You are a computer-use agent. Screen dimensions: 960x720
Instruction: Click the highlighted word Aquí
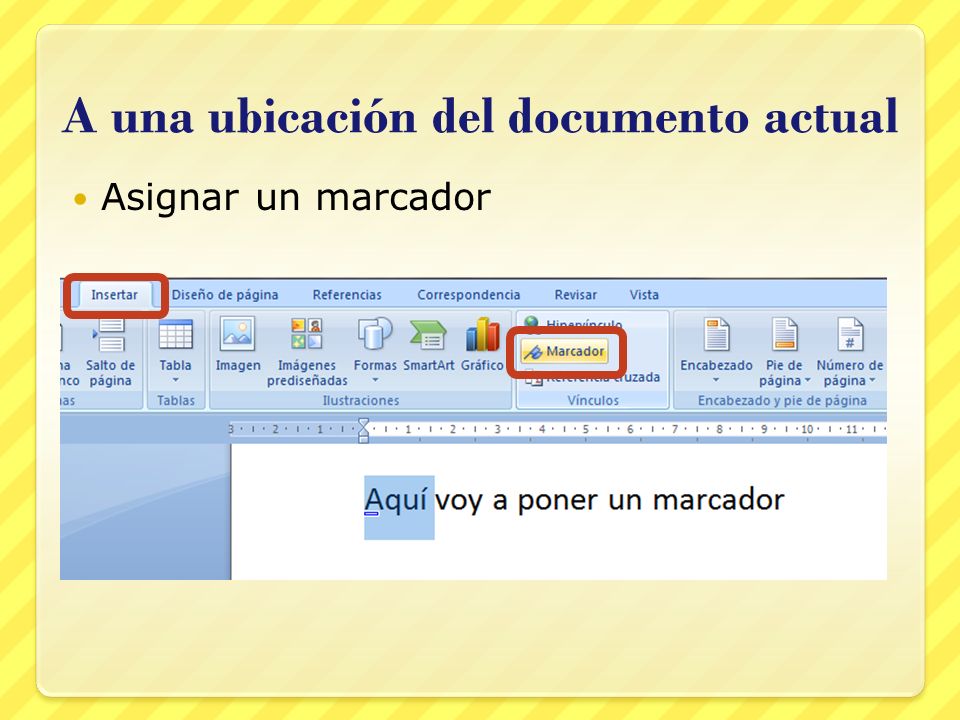(x=396, y=501)
